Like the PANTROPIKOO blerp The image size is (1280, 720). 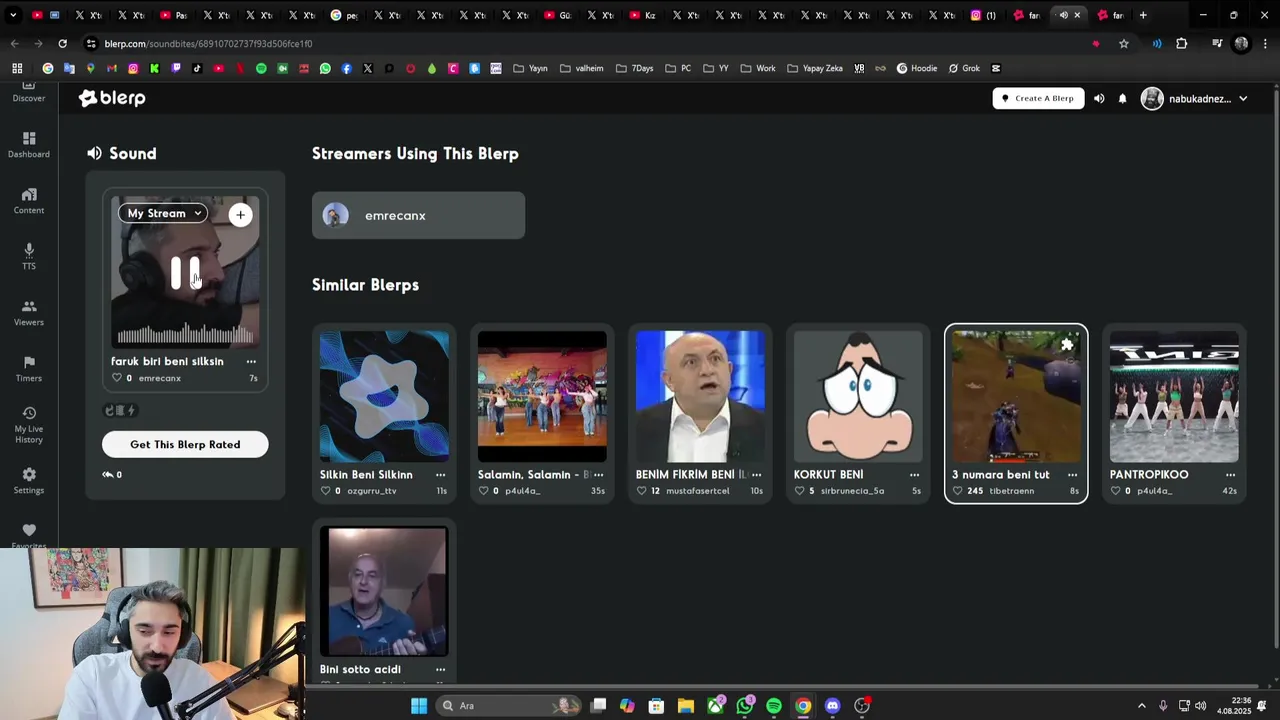tap(1115, 491)
